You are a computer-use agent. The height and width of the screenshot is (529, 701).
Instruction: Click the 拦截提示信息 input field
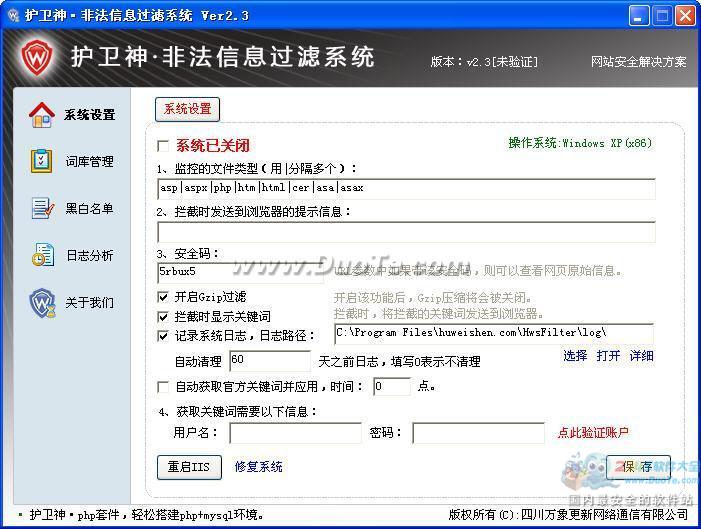(x=406, y=232)
